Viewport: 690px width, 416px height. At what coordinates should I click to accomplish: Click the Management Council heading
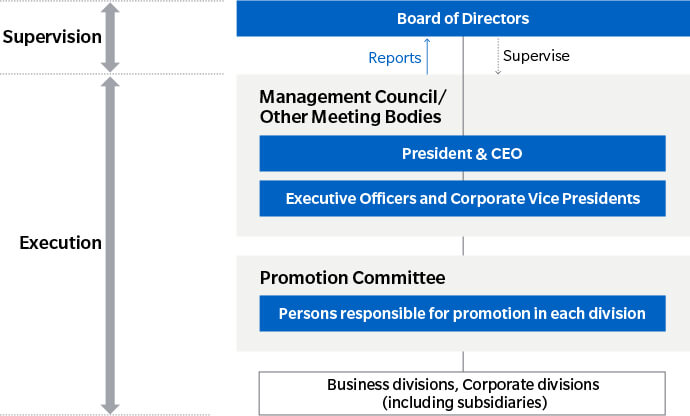pos(352,97)
